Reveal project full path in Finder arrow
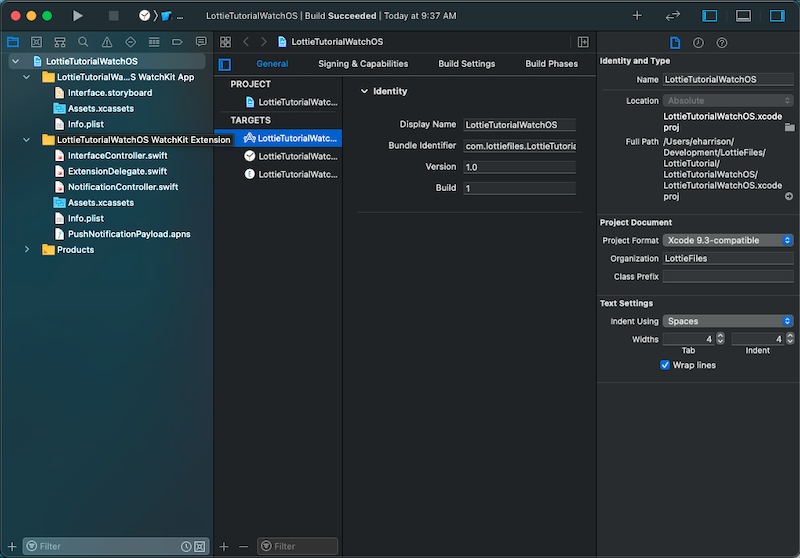 click(x=789, y=196)
